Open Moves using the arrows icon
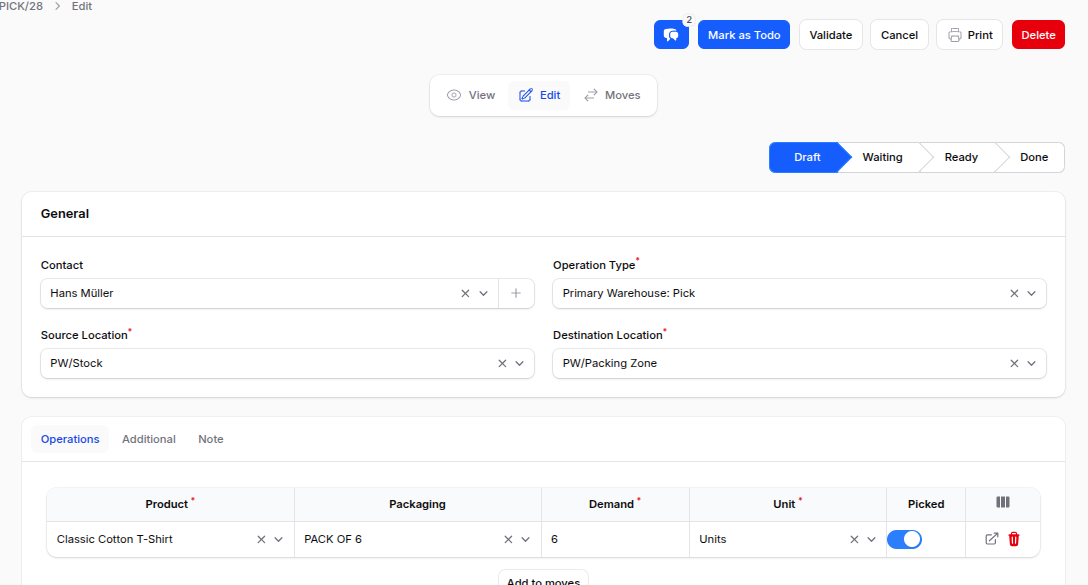 [611, 94]
